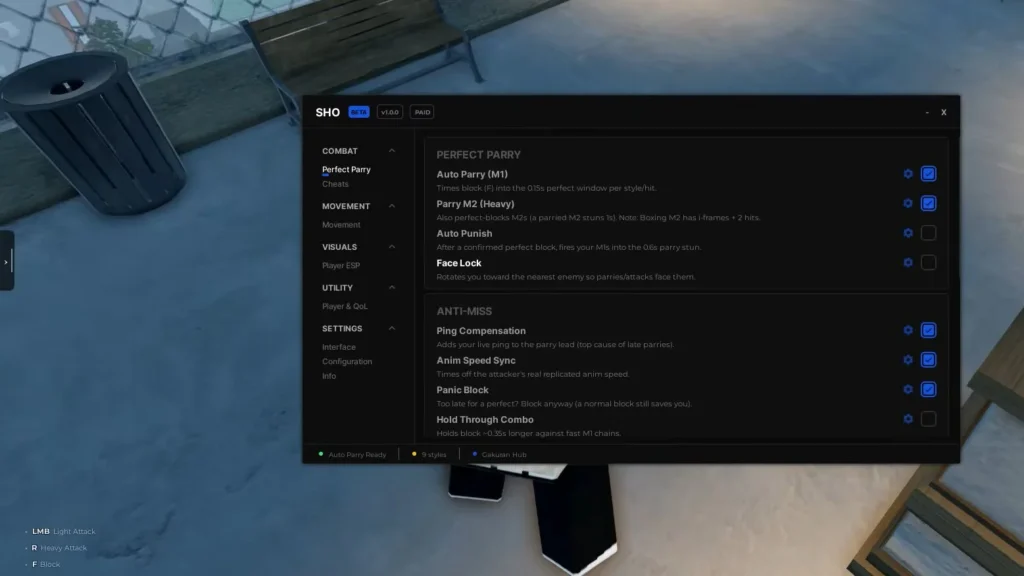The width and height of the screenshot is (1024, 576).
Task: Click the PERFECT PARRY section heading
Action: coord(478,155)
